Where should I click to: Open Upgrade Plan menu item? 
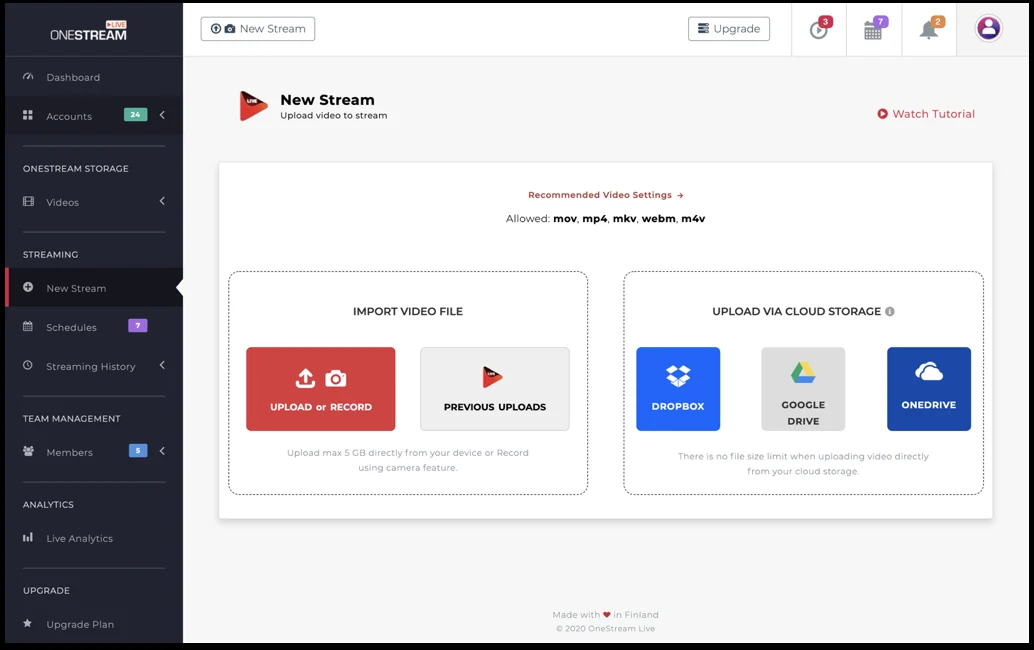94,624
